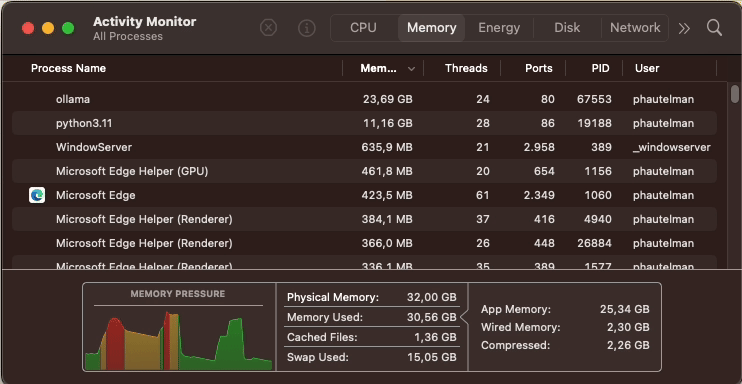Screen dimensions: 742x384
Task: Select the ollama process row
Action: click(x=364, y=99)
